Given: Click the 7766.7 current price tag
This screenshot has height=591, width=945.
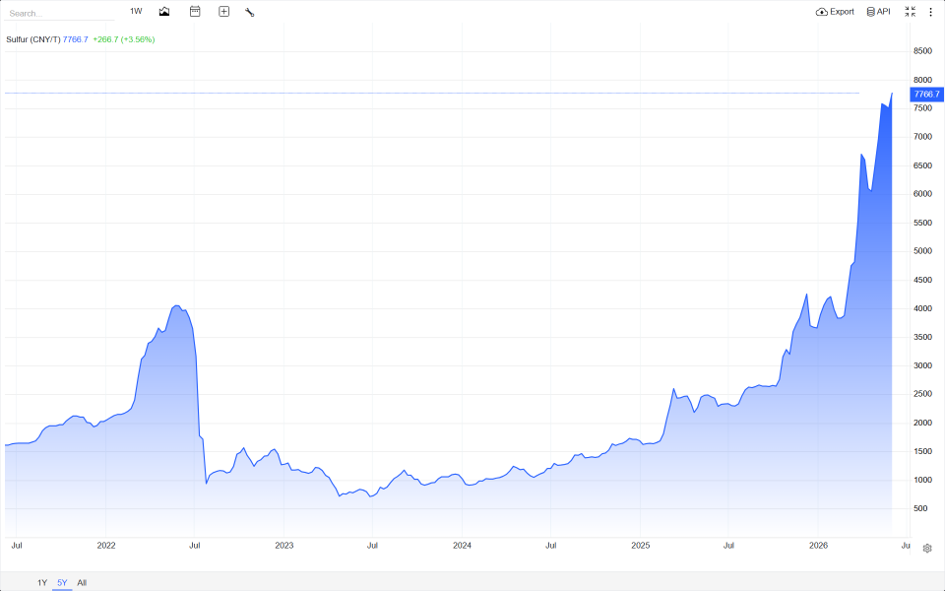Looking at the screenshot, I should (927, 94).
